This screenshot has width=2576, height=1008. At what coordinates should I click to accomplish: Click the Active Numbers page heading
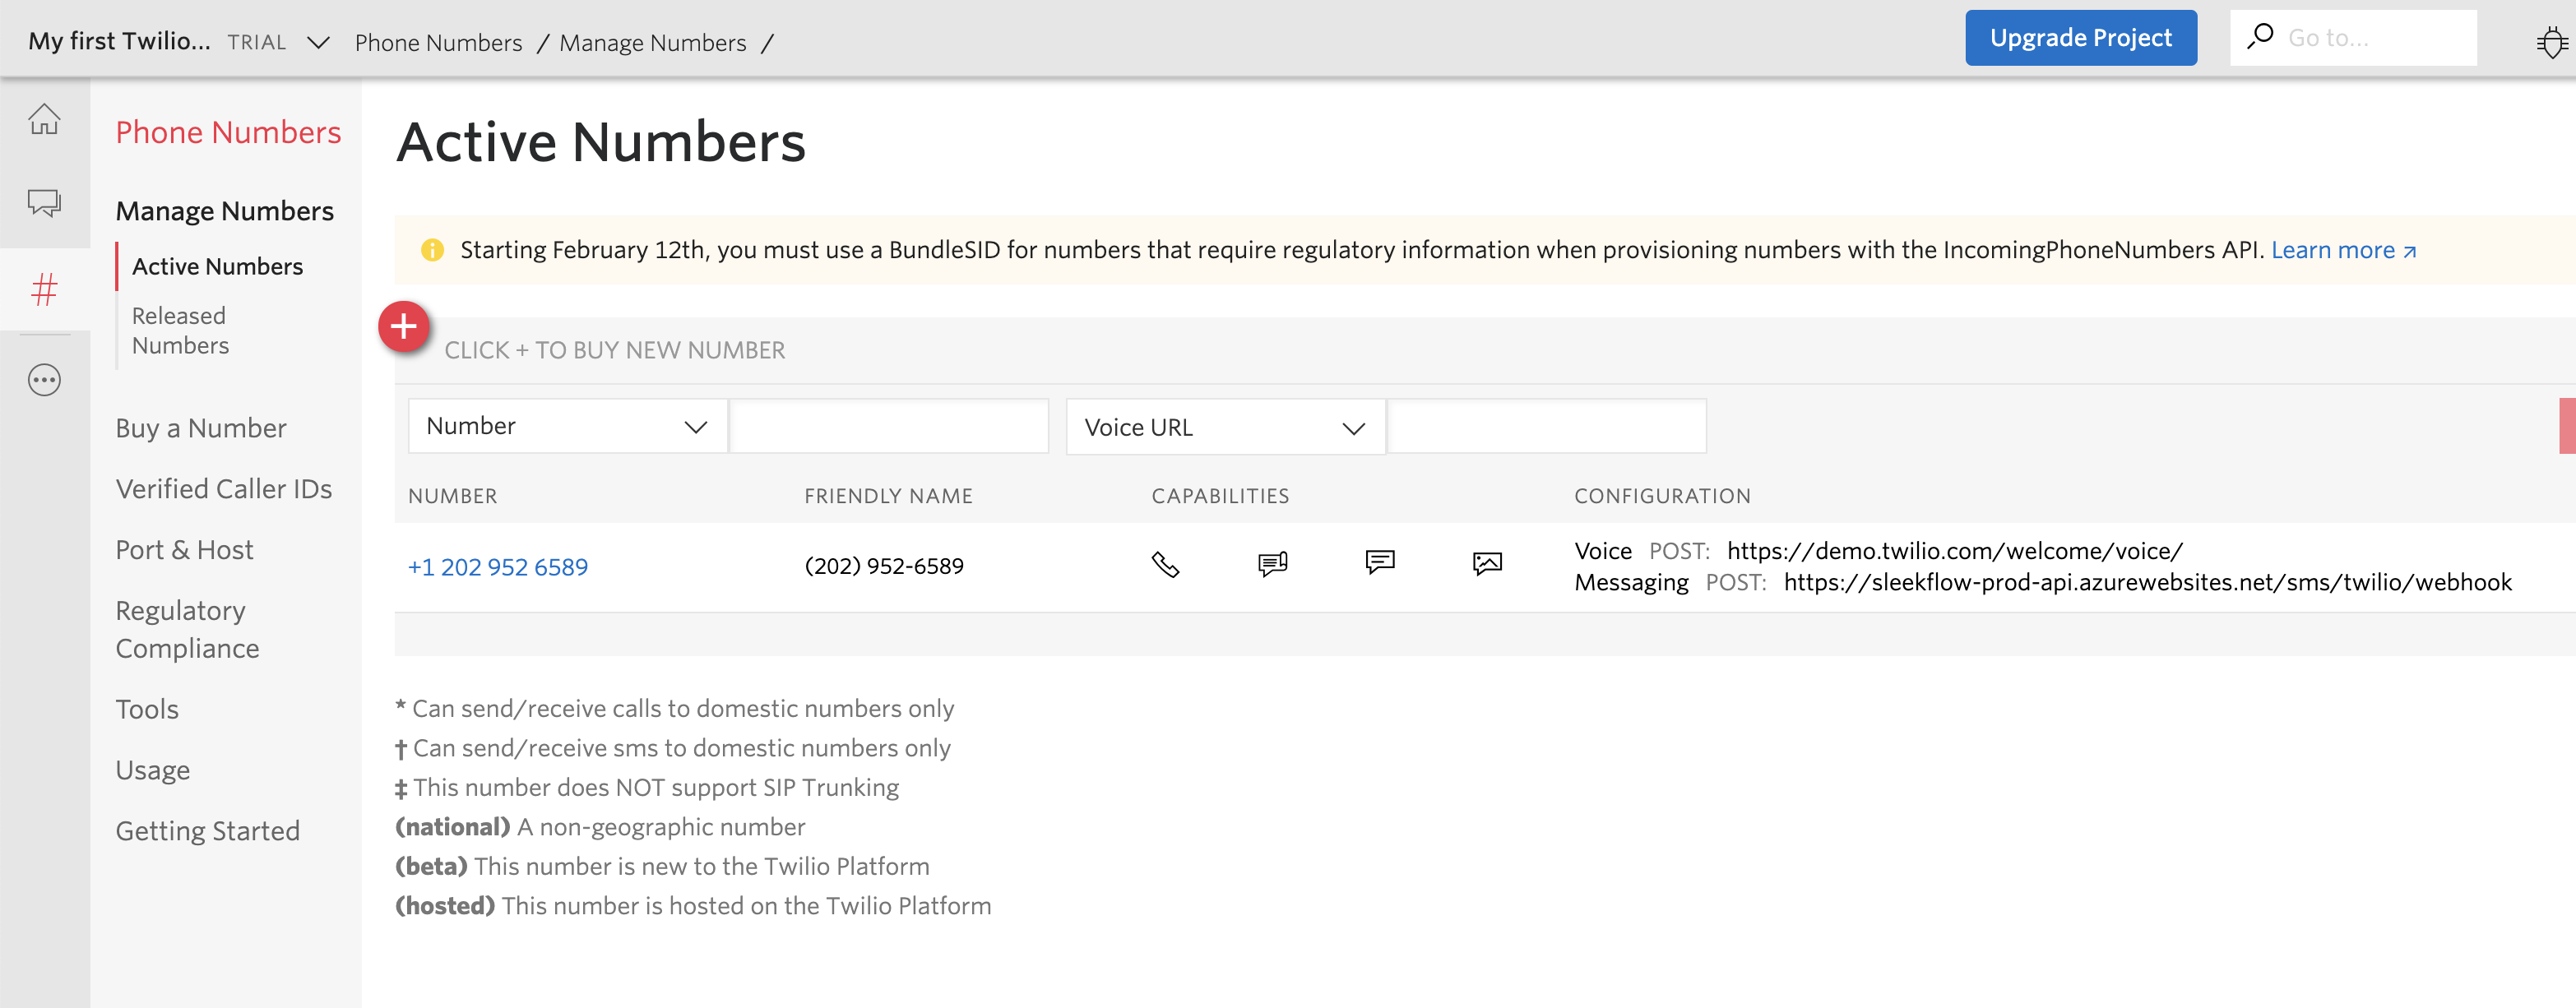pyautogui.click(x=601, y=142)
